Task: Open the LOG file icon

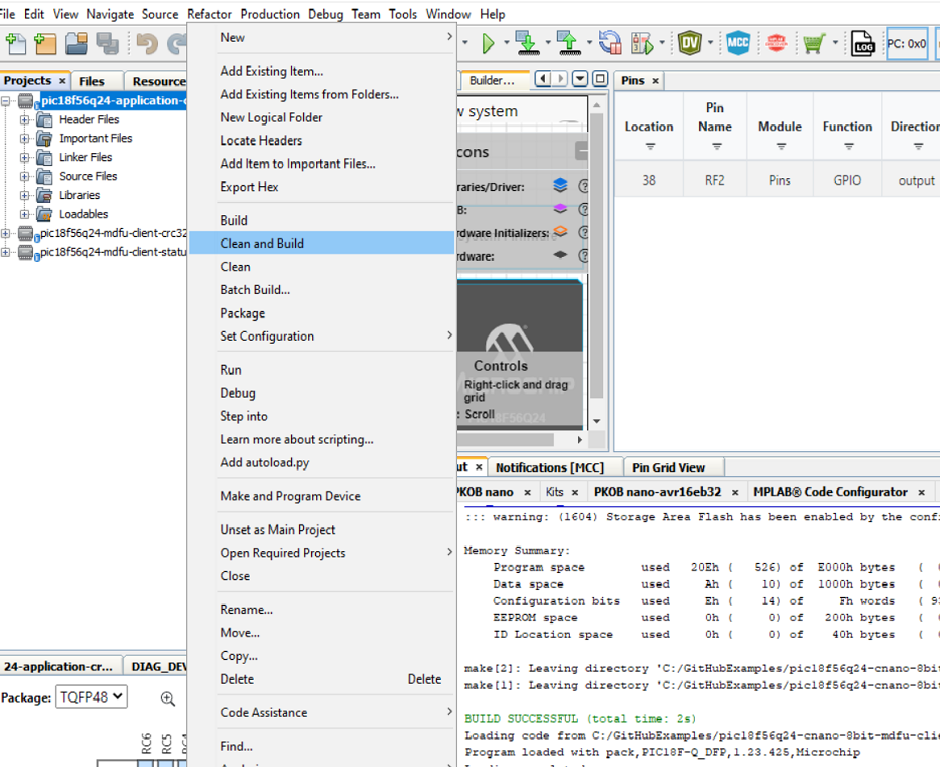Action: 863,43
